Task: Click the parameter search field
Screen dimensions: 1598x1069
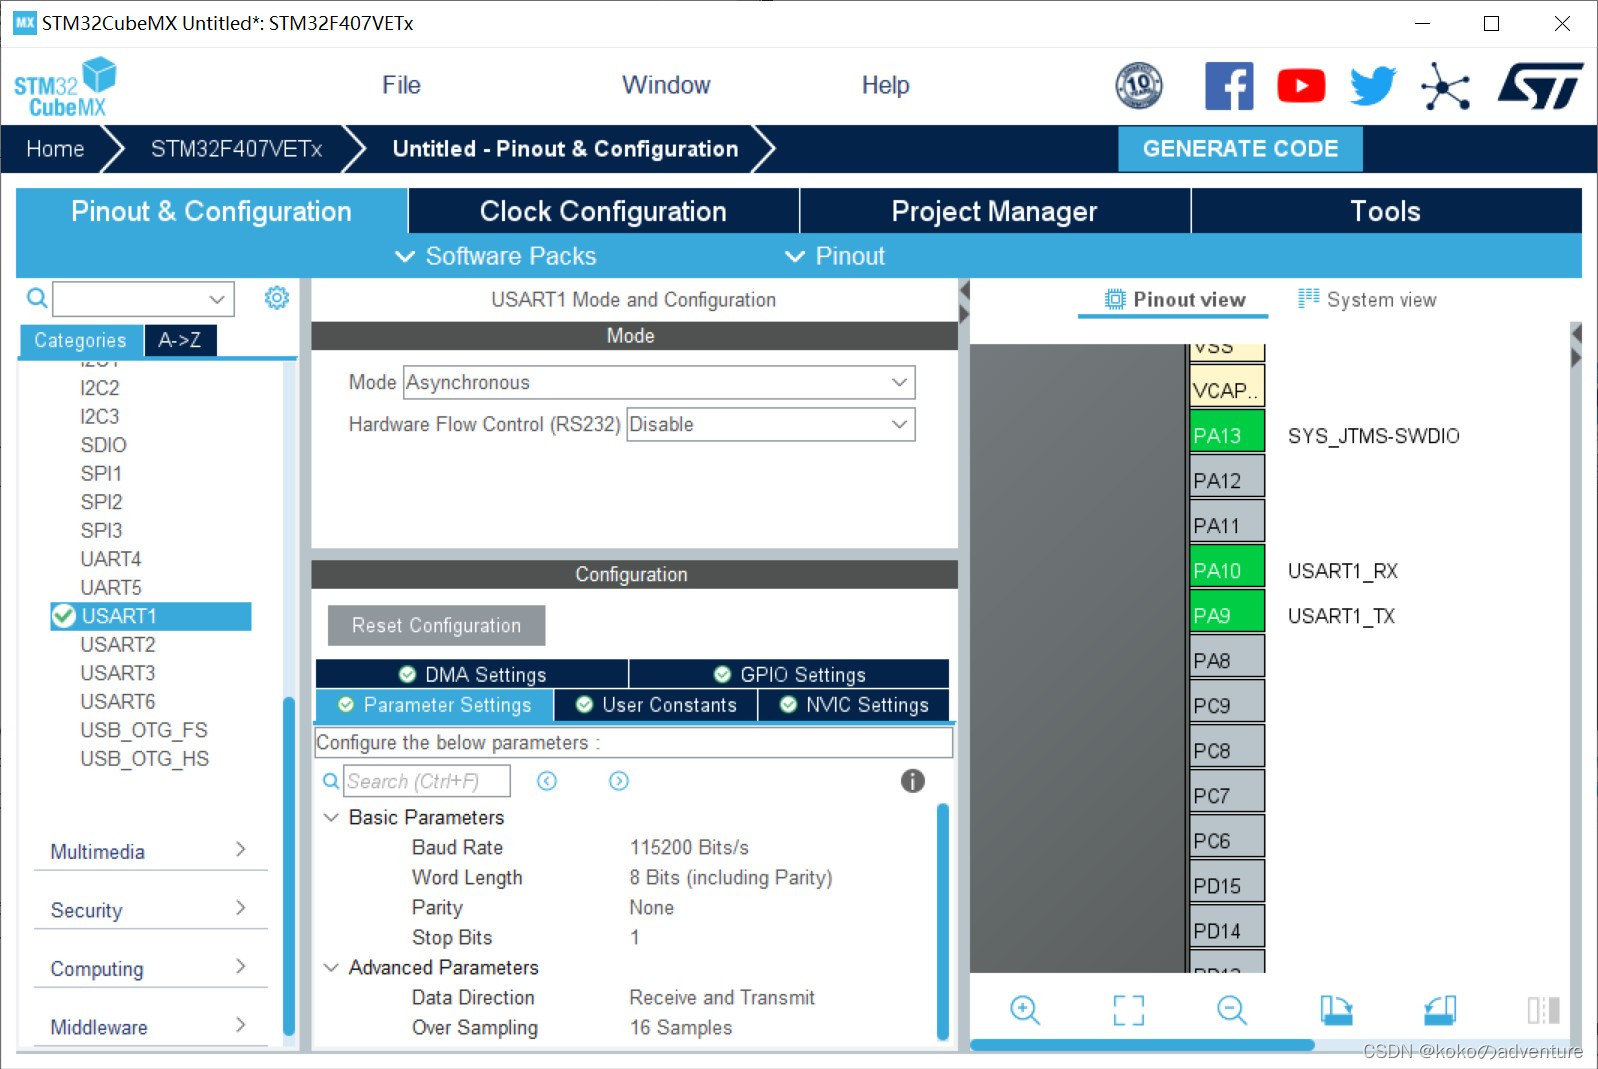Action: (427, 781)
